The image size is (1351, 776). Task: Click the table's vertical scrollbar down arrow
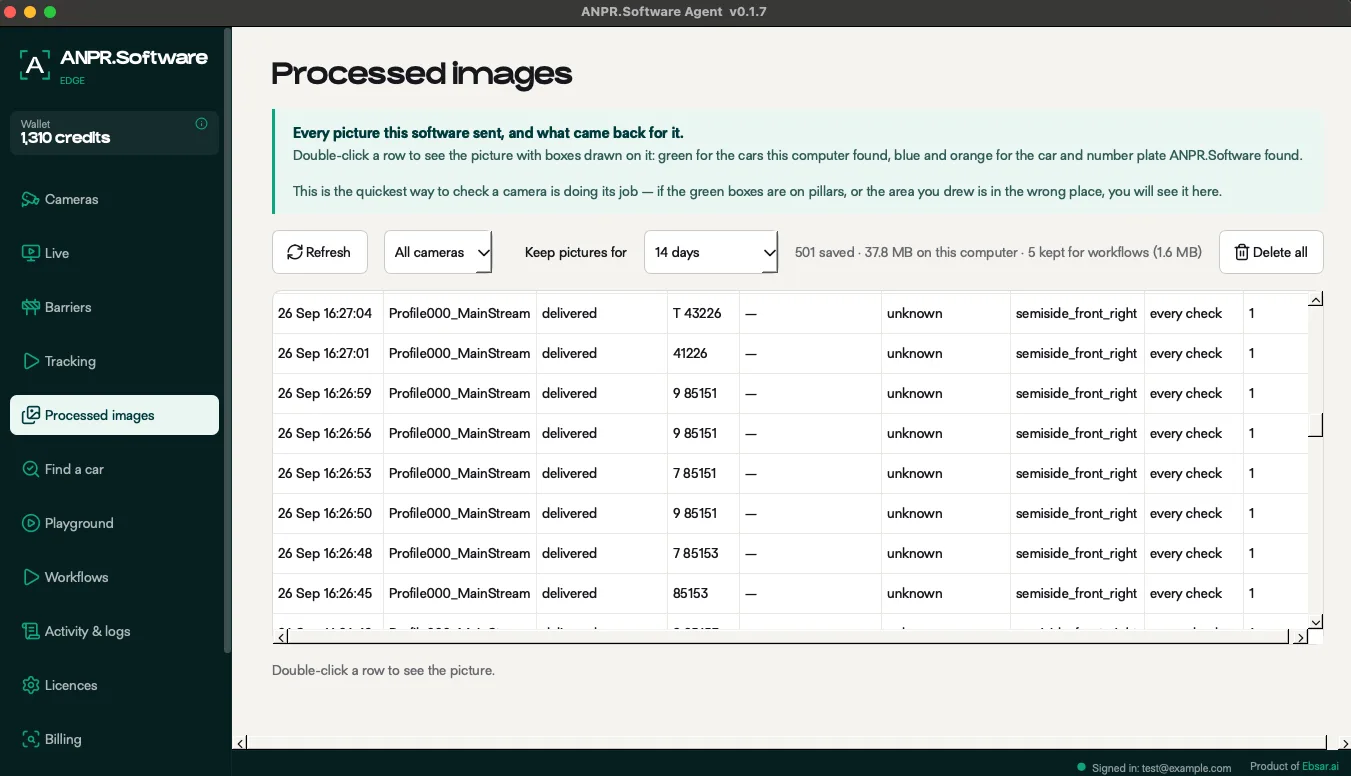coord(1316,621)
